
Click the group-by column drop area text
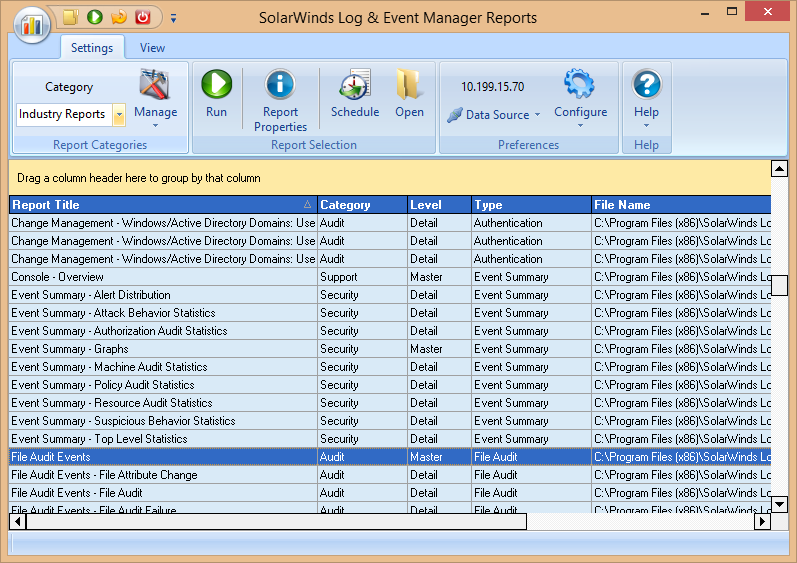click(139, 178)
